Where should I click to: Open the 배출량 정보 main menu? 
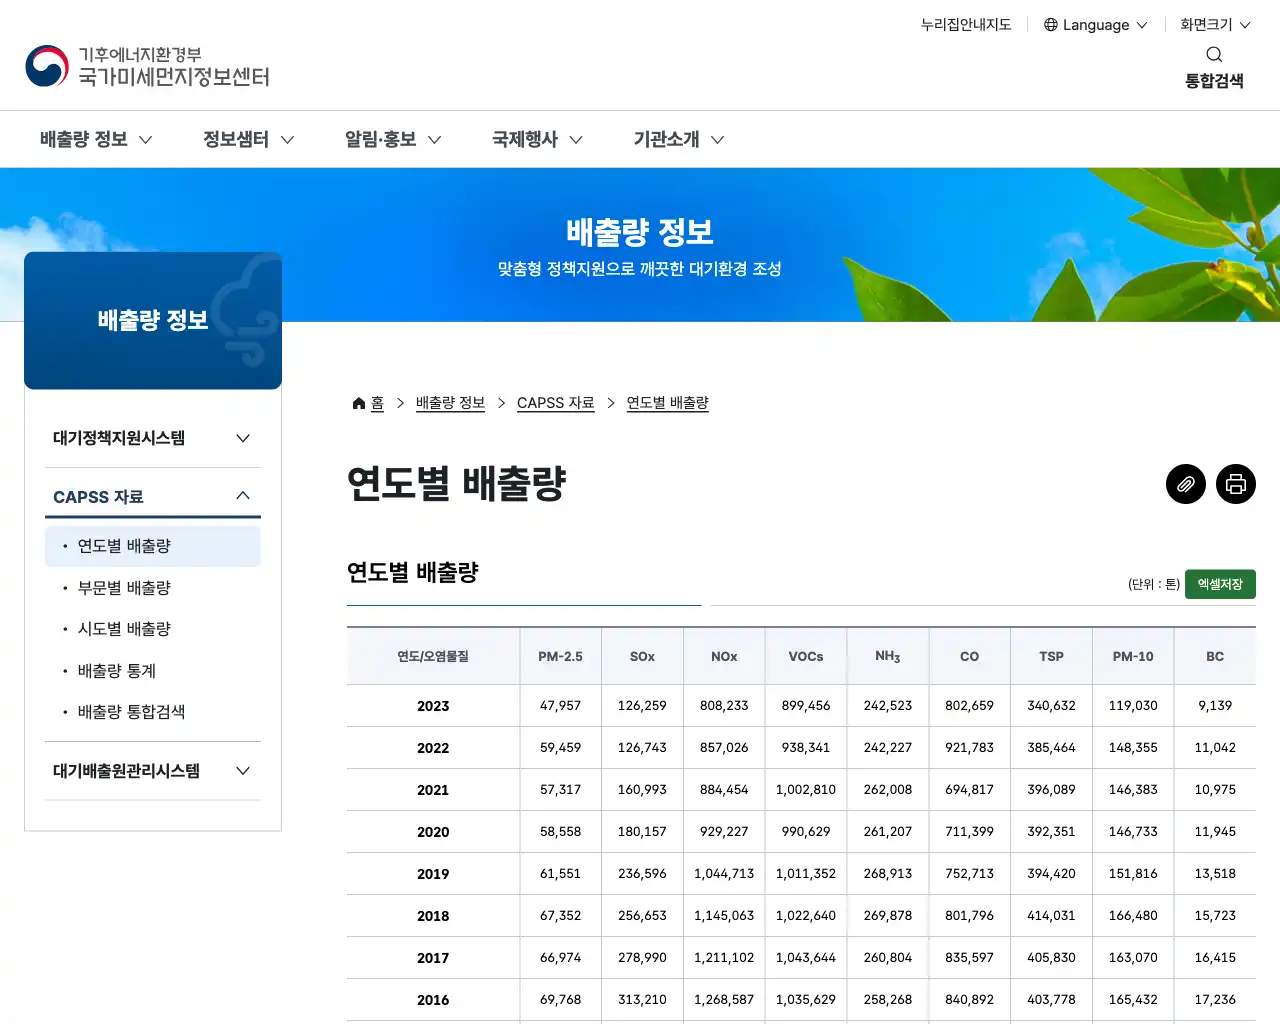pos(96,139)
